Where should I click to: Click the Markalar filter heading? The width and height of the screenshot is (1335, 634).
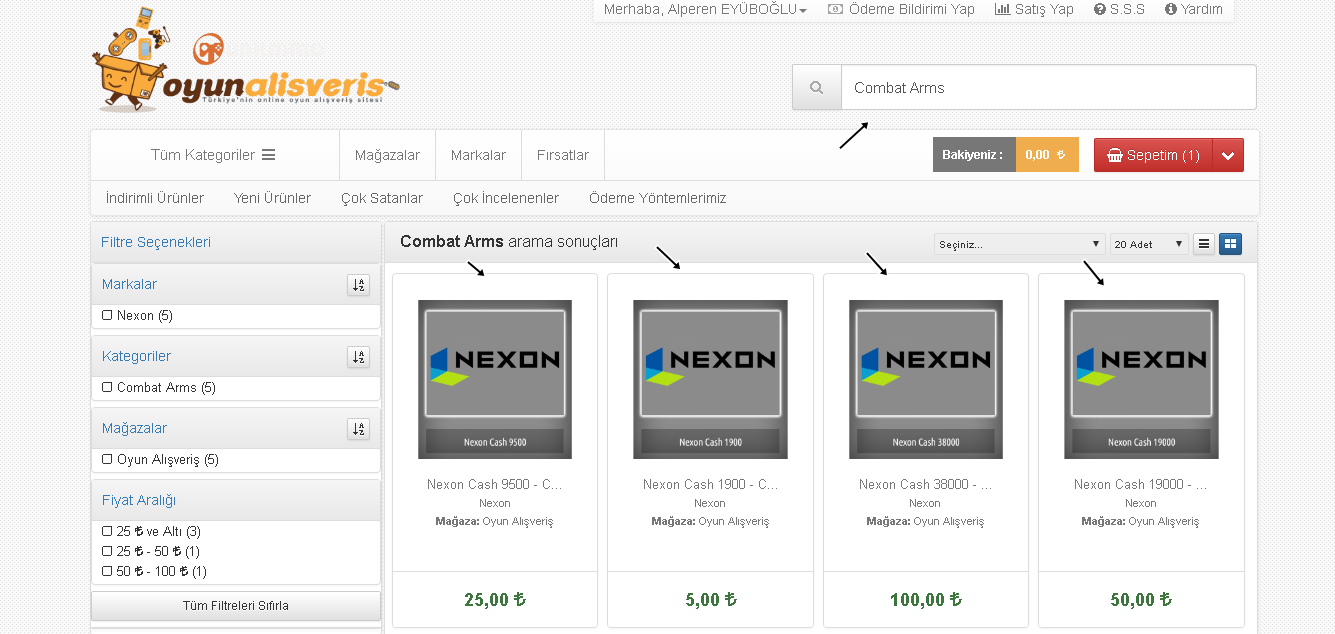(130, 284)
